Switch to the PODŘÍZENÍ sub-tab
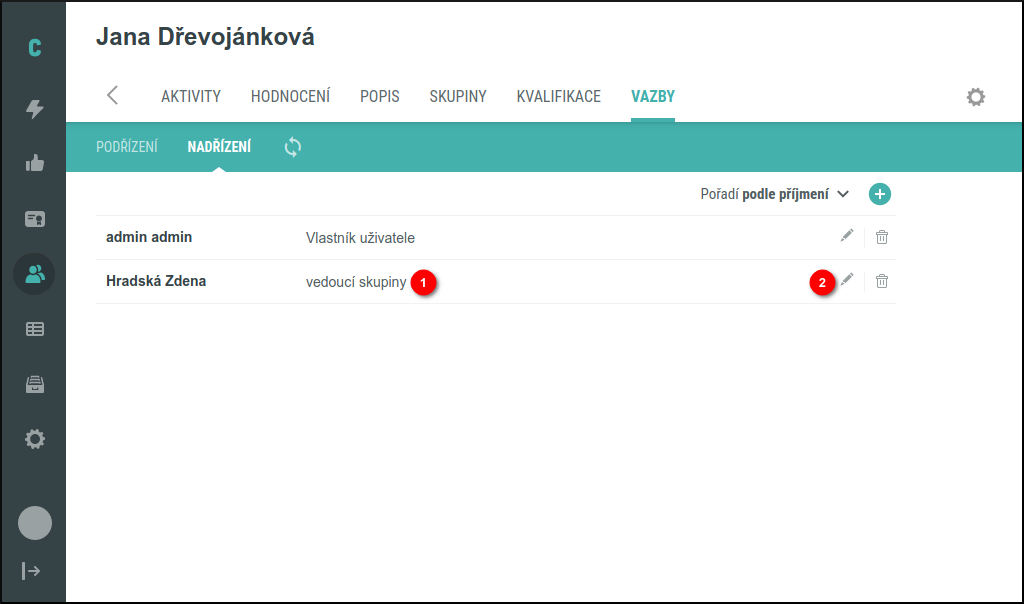1024x604 pixels. tap(127, 147)
